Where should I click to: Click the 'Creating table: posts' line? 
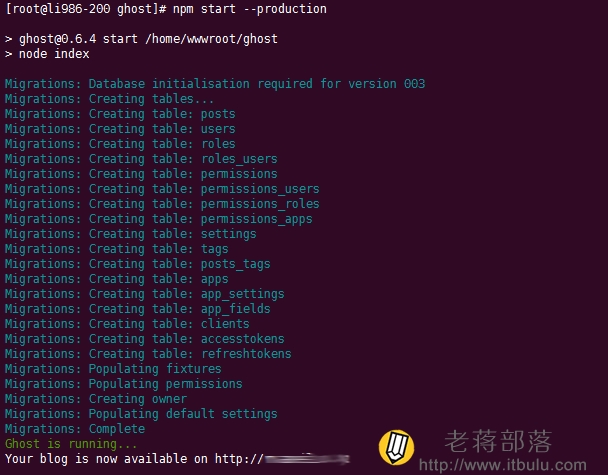click(x=120, y=114)
